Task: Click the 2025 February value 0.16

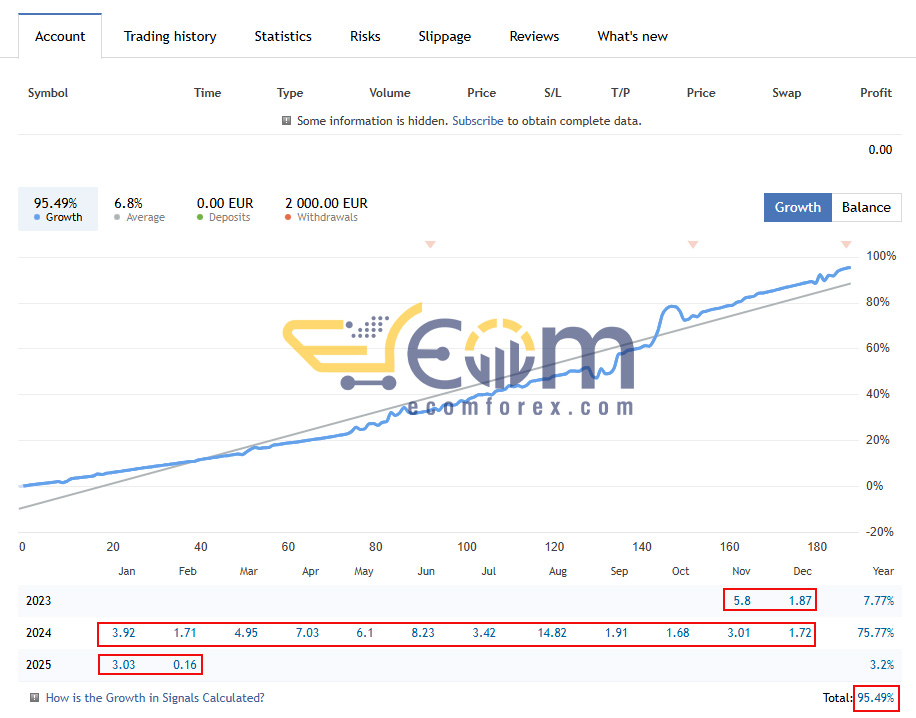Action: pyautogui.click(x=185, y=665)
